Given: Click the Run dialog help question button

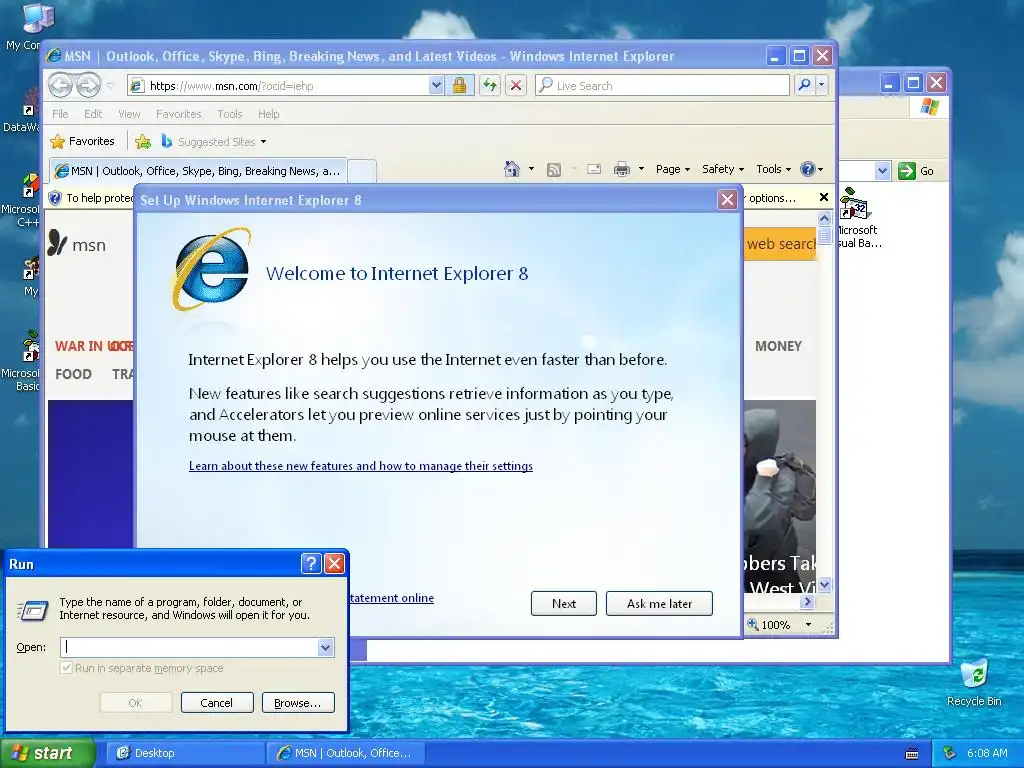Looking at the screenshot, I should (x=311, y=564).
